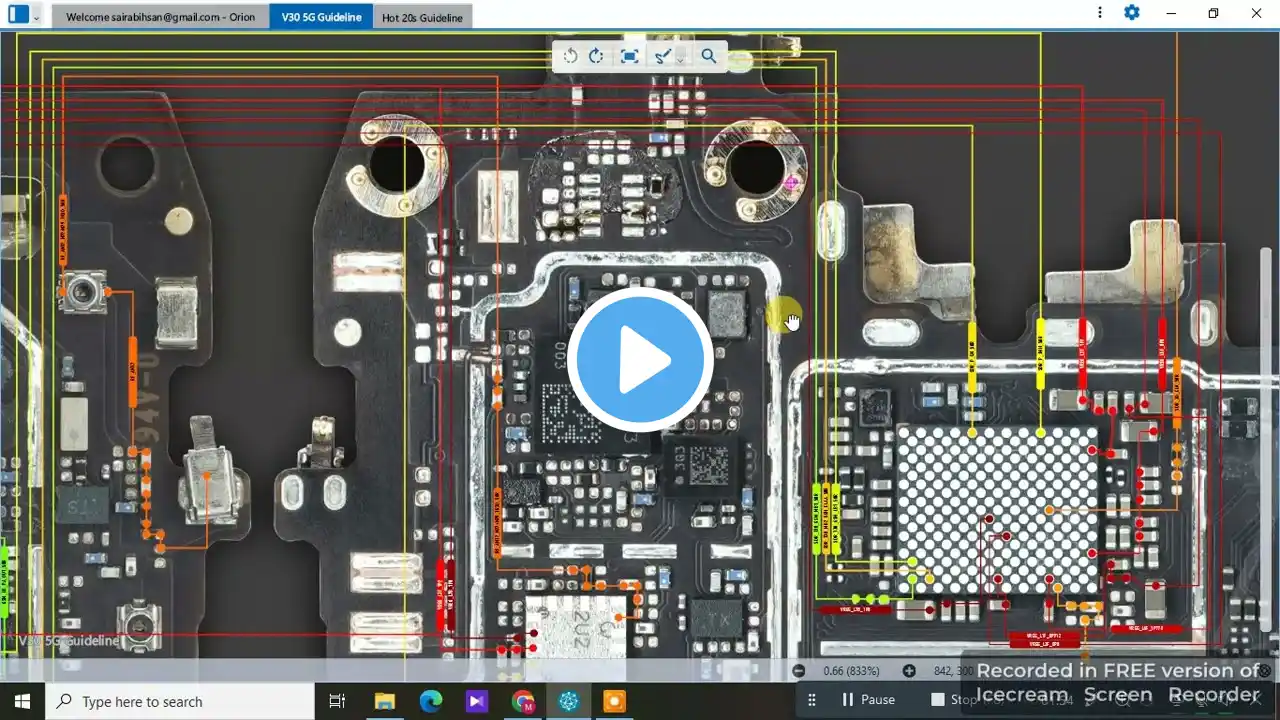The width and height of the screenshot is (1280, 720).
Task: Open File Explorer from the taskbar
Action: point(385,701)
